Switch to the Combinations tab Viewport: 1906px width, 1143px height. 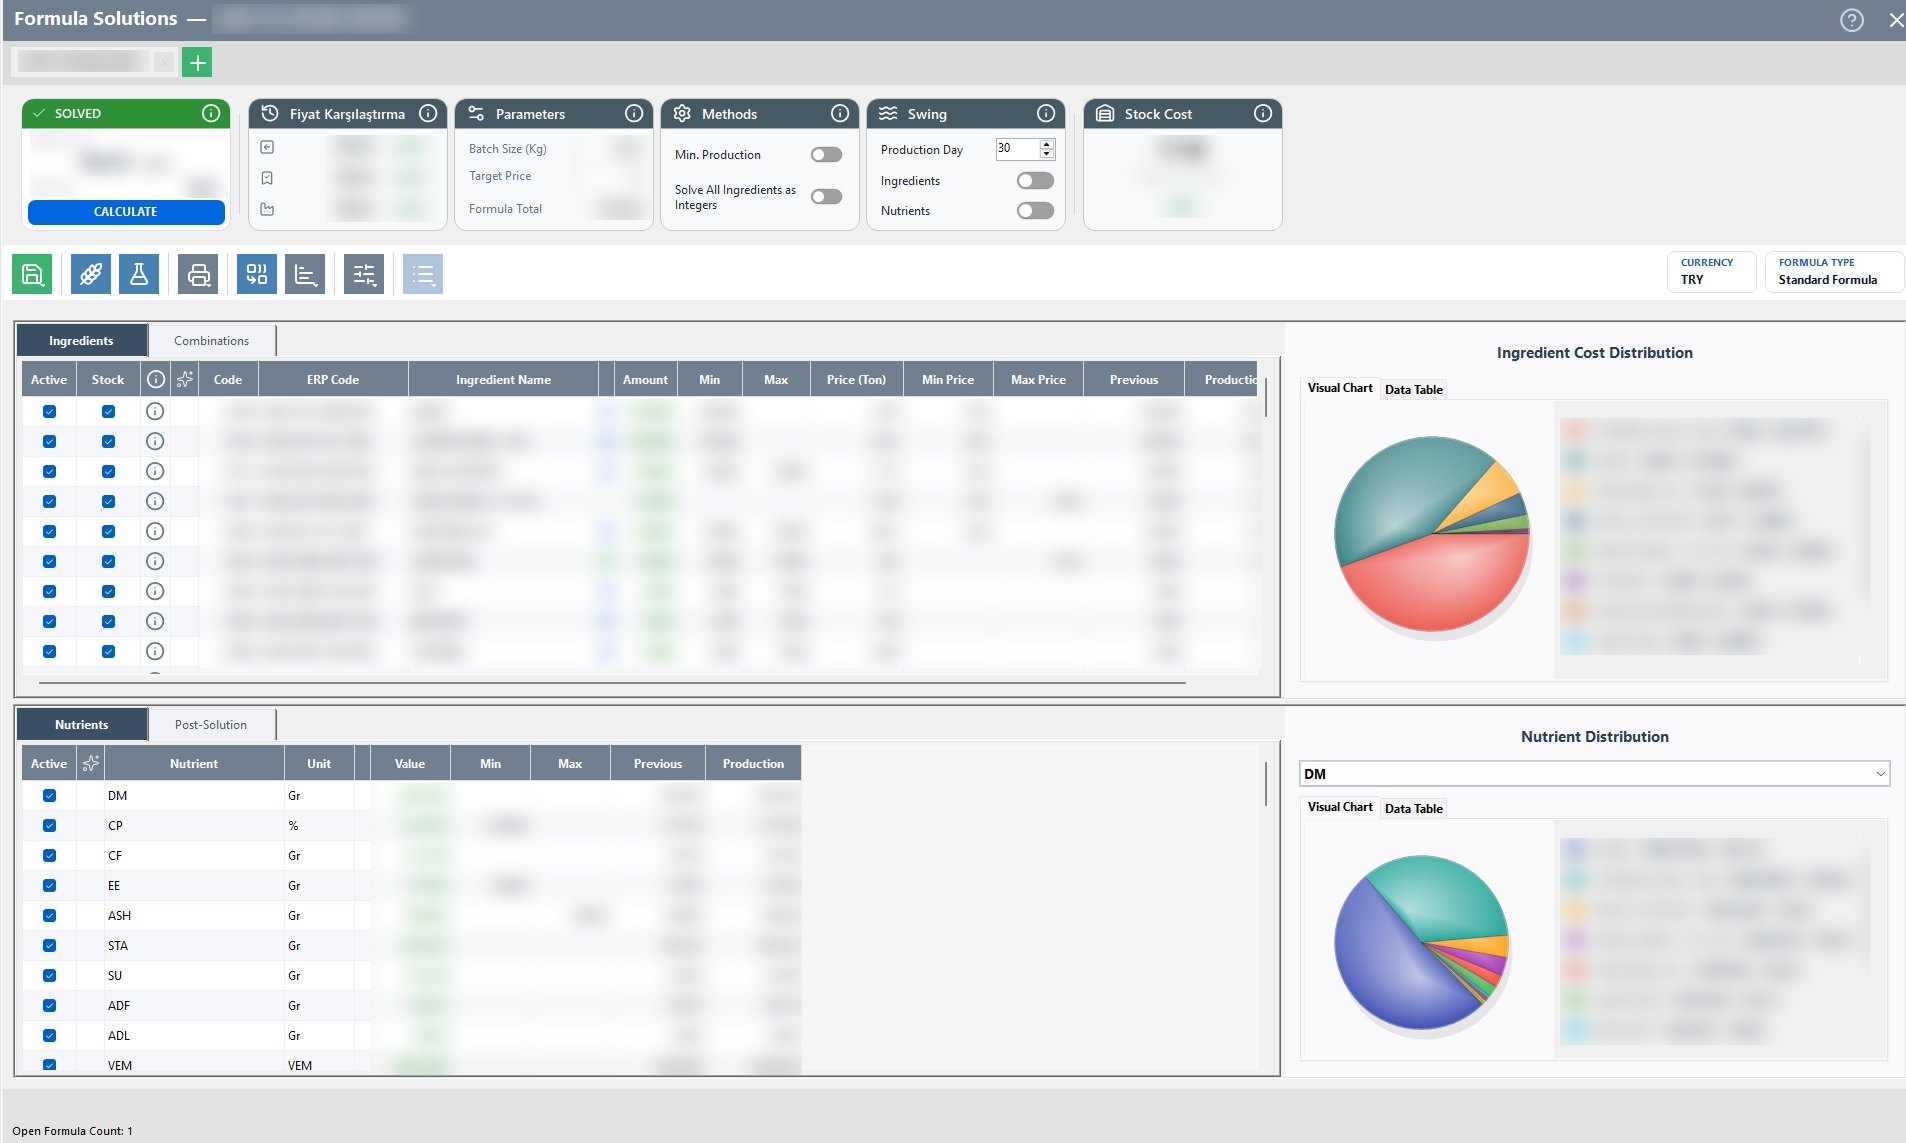[x=212, y=341]
